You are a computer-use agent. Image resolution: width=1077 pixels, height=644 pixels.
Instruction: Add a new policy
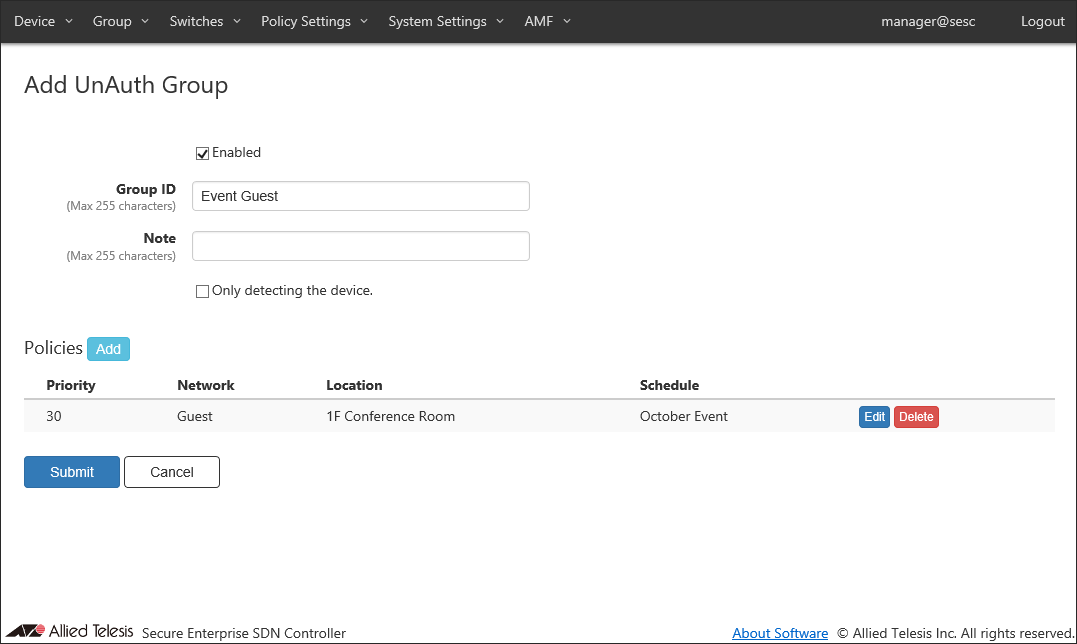click(108, 349)
